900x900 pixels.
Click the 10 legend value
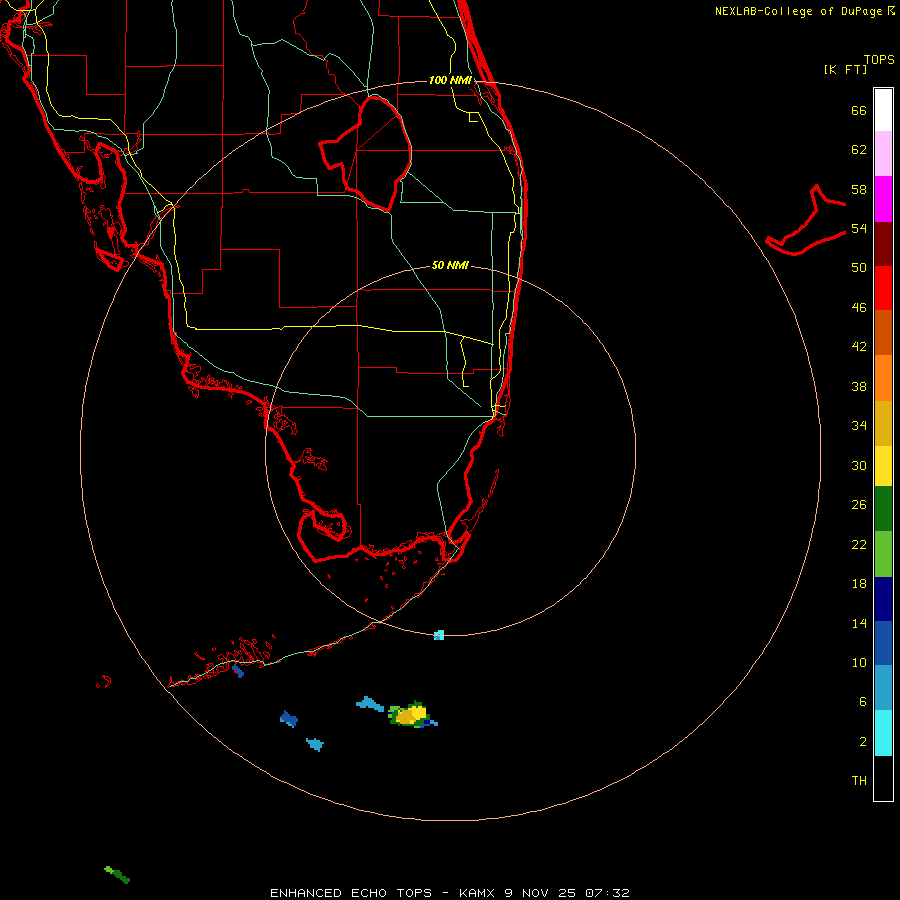pos(859,663)
